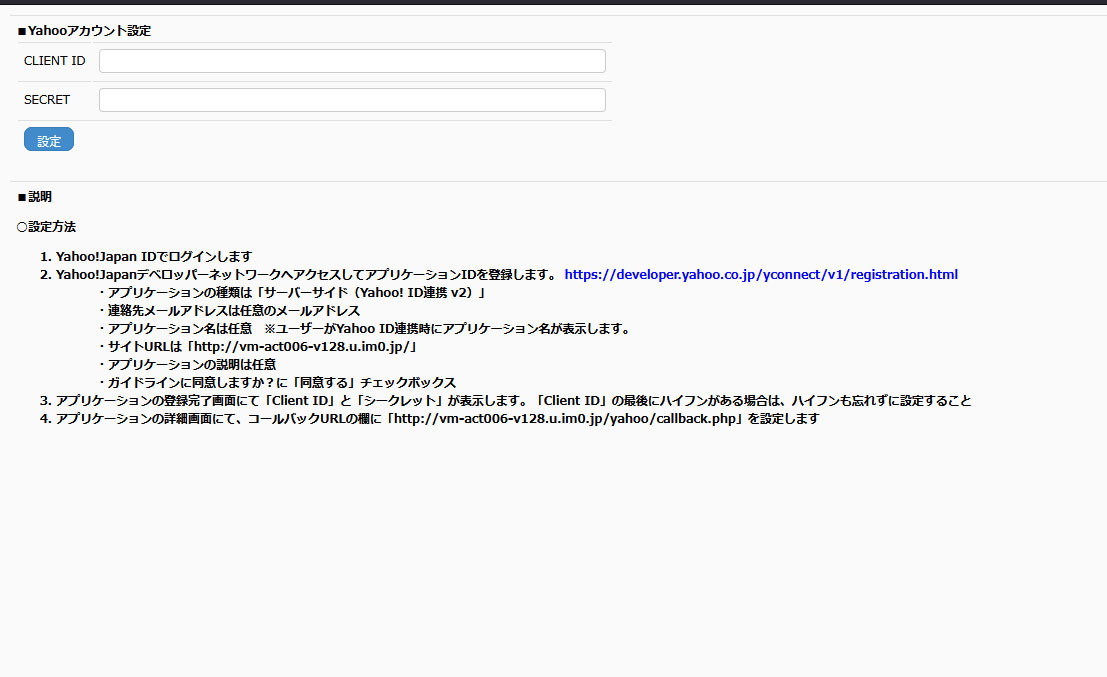Click the アプリケーションの種類 bullet line

(292, 293)
